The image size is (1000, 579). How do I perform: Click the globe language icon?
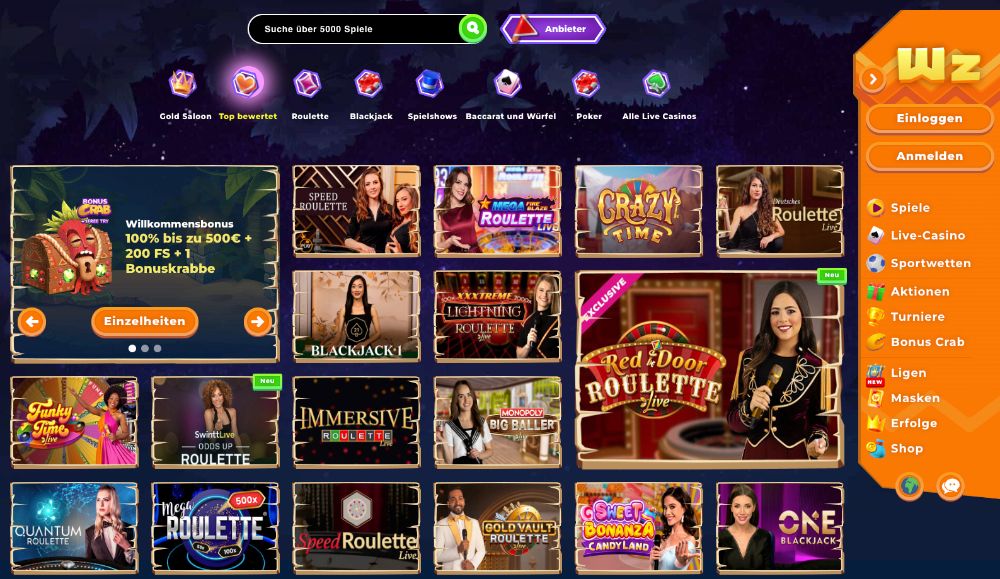(x=910, y=487)
